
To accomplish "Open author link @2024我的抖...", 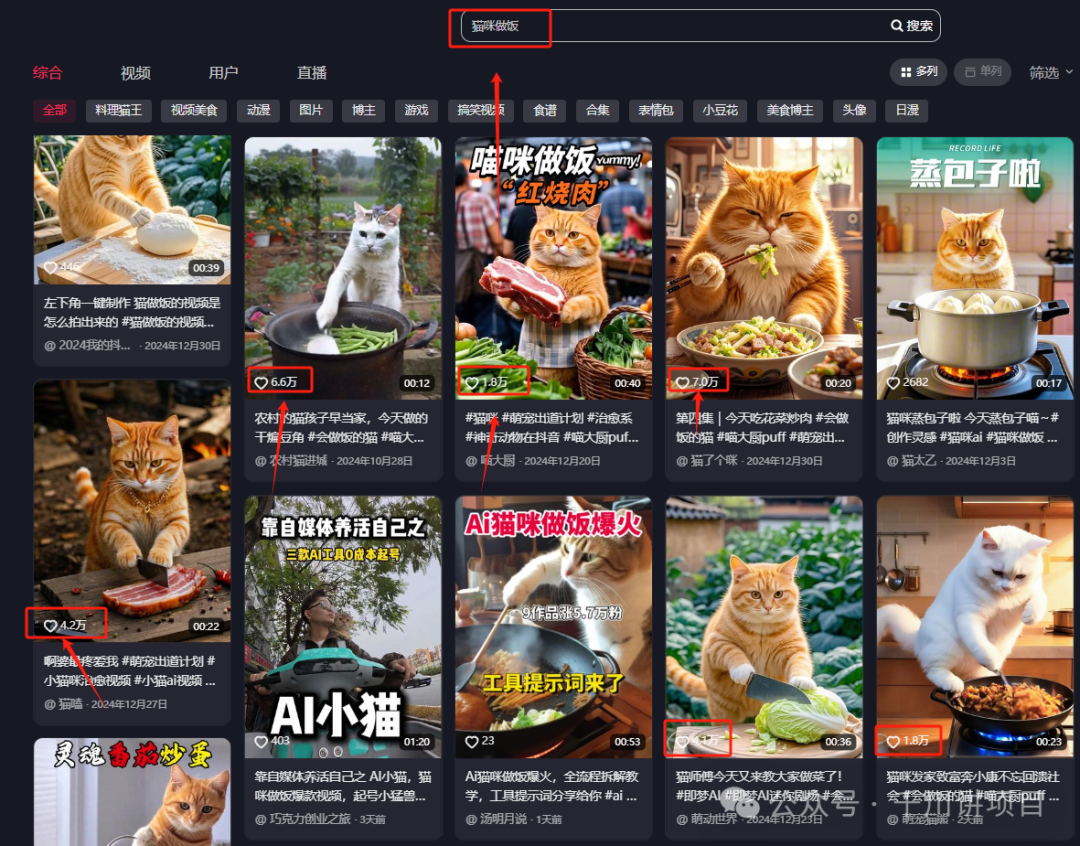I will [x=87, y=345].
